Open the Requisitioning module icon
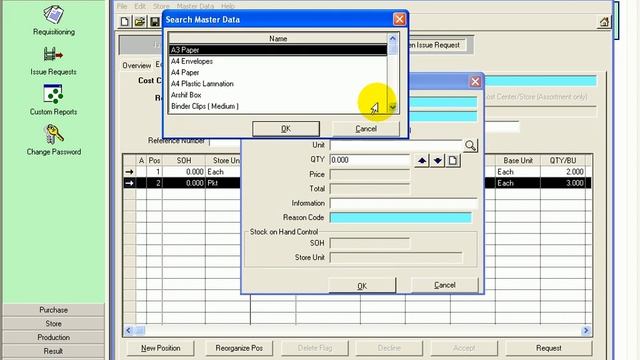 [53, 15]
